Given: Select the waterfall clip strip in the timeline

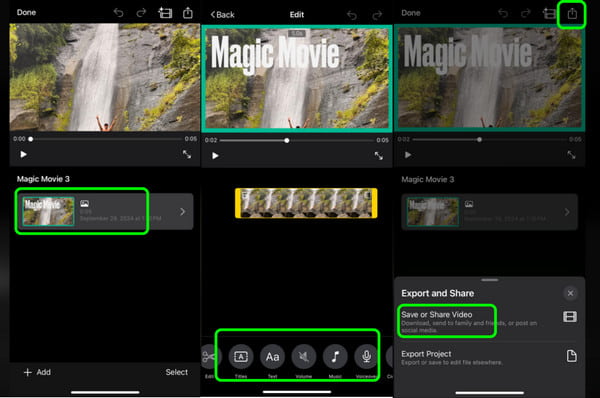Looking at the screenshot, I should (306, 203).
